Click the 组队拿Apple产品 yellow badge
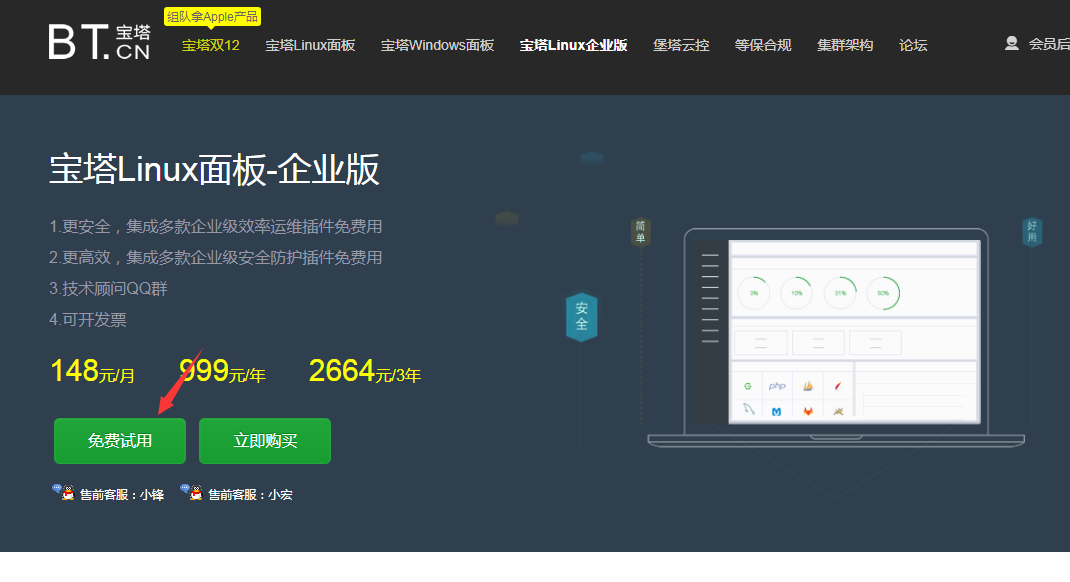The width and height of the screenshot is (1070, 582). (212, 16)
